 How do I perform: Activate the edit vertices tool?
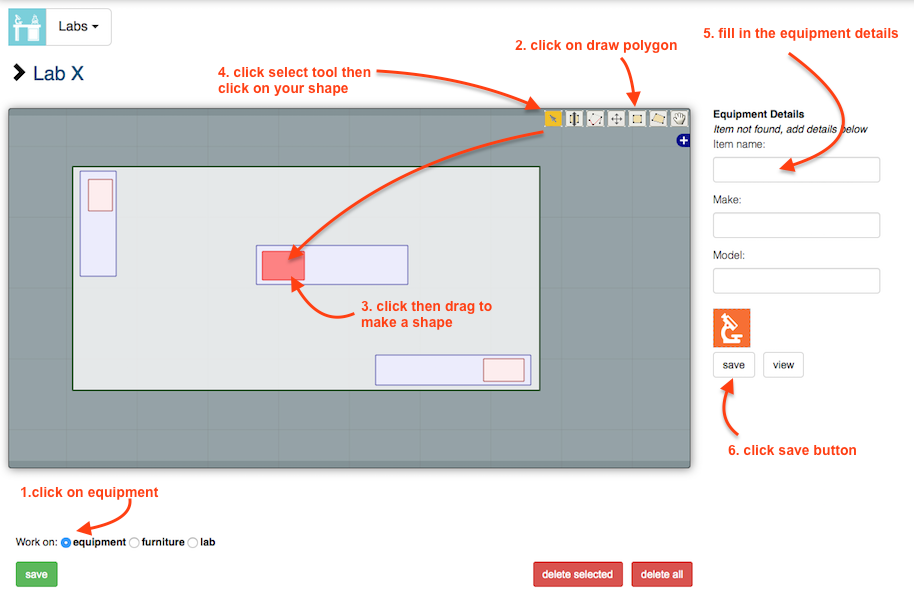pyautogui.click(x=595, y=118)
